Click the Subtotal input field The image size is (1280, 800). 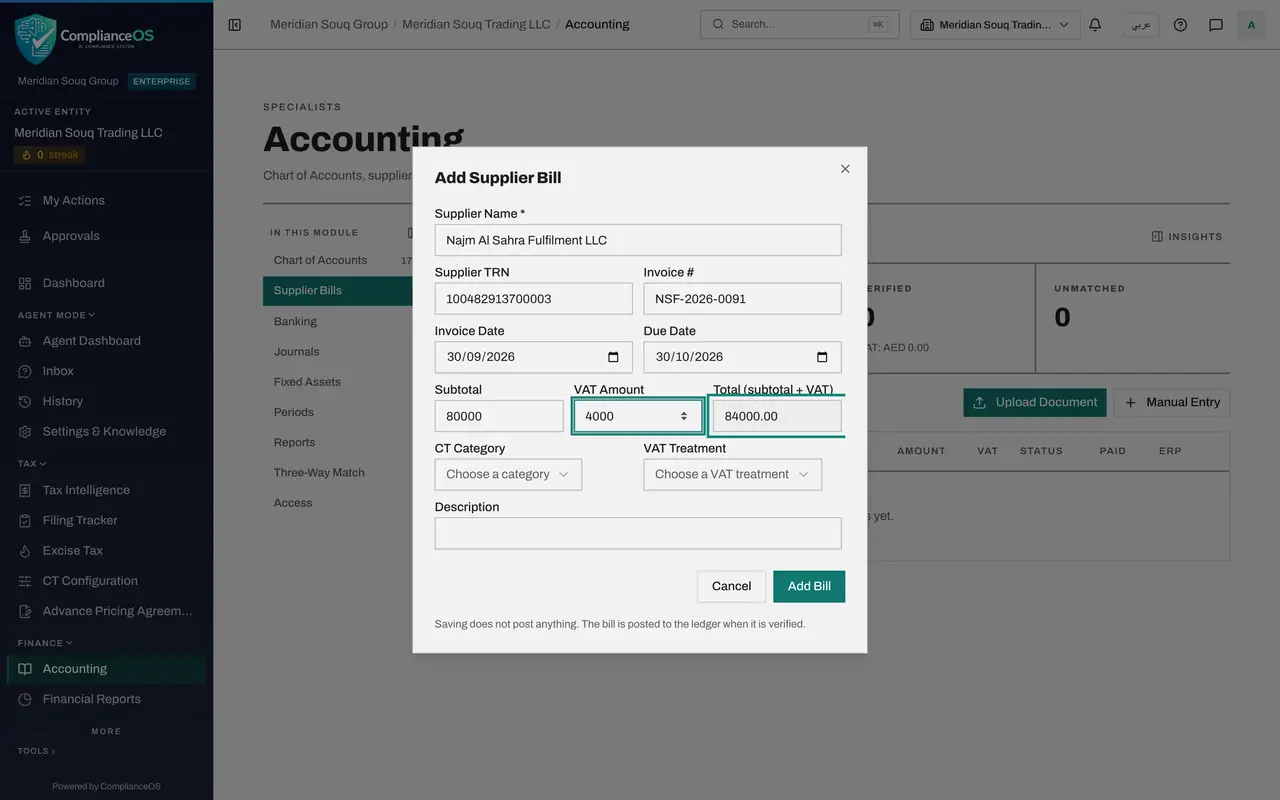point(499,416)
